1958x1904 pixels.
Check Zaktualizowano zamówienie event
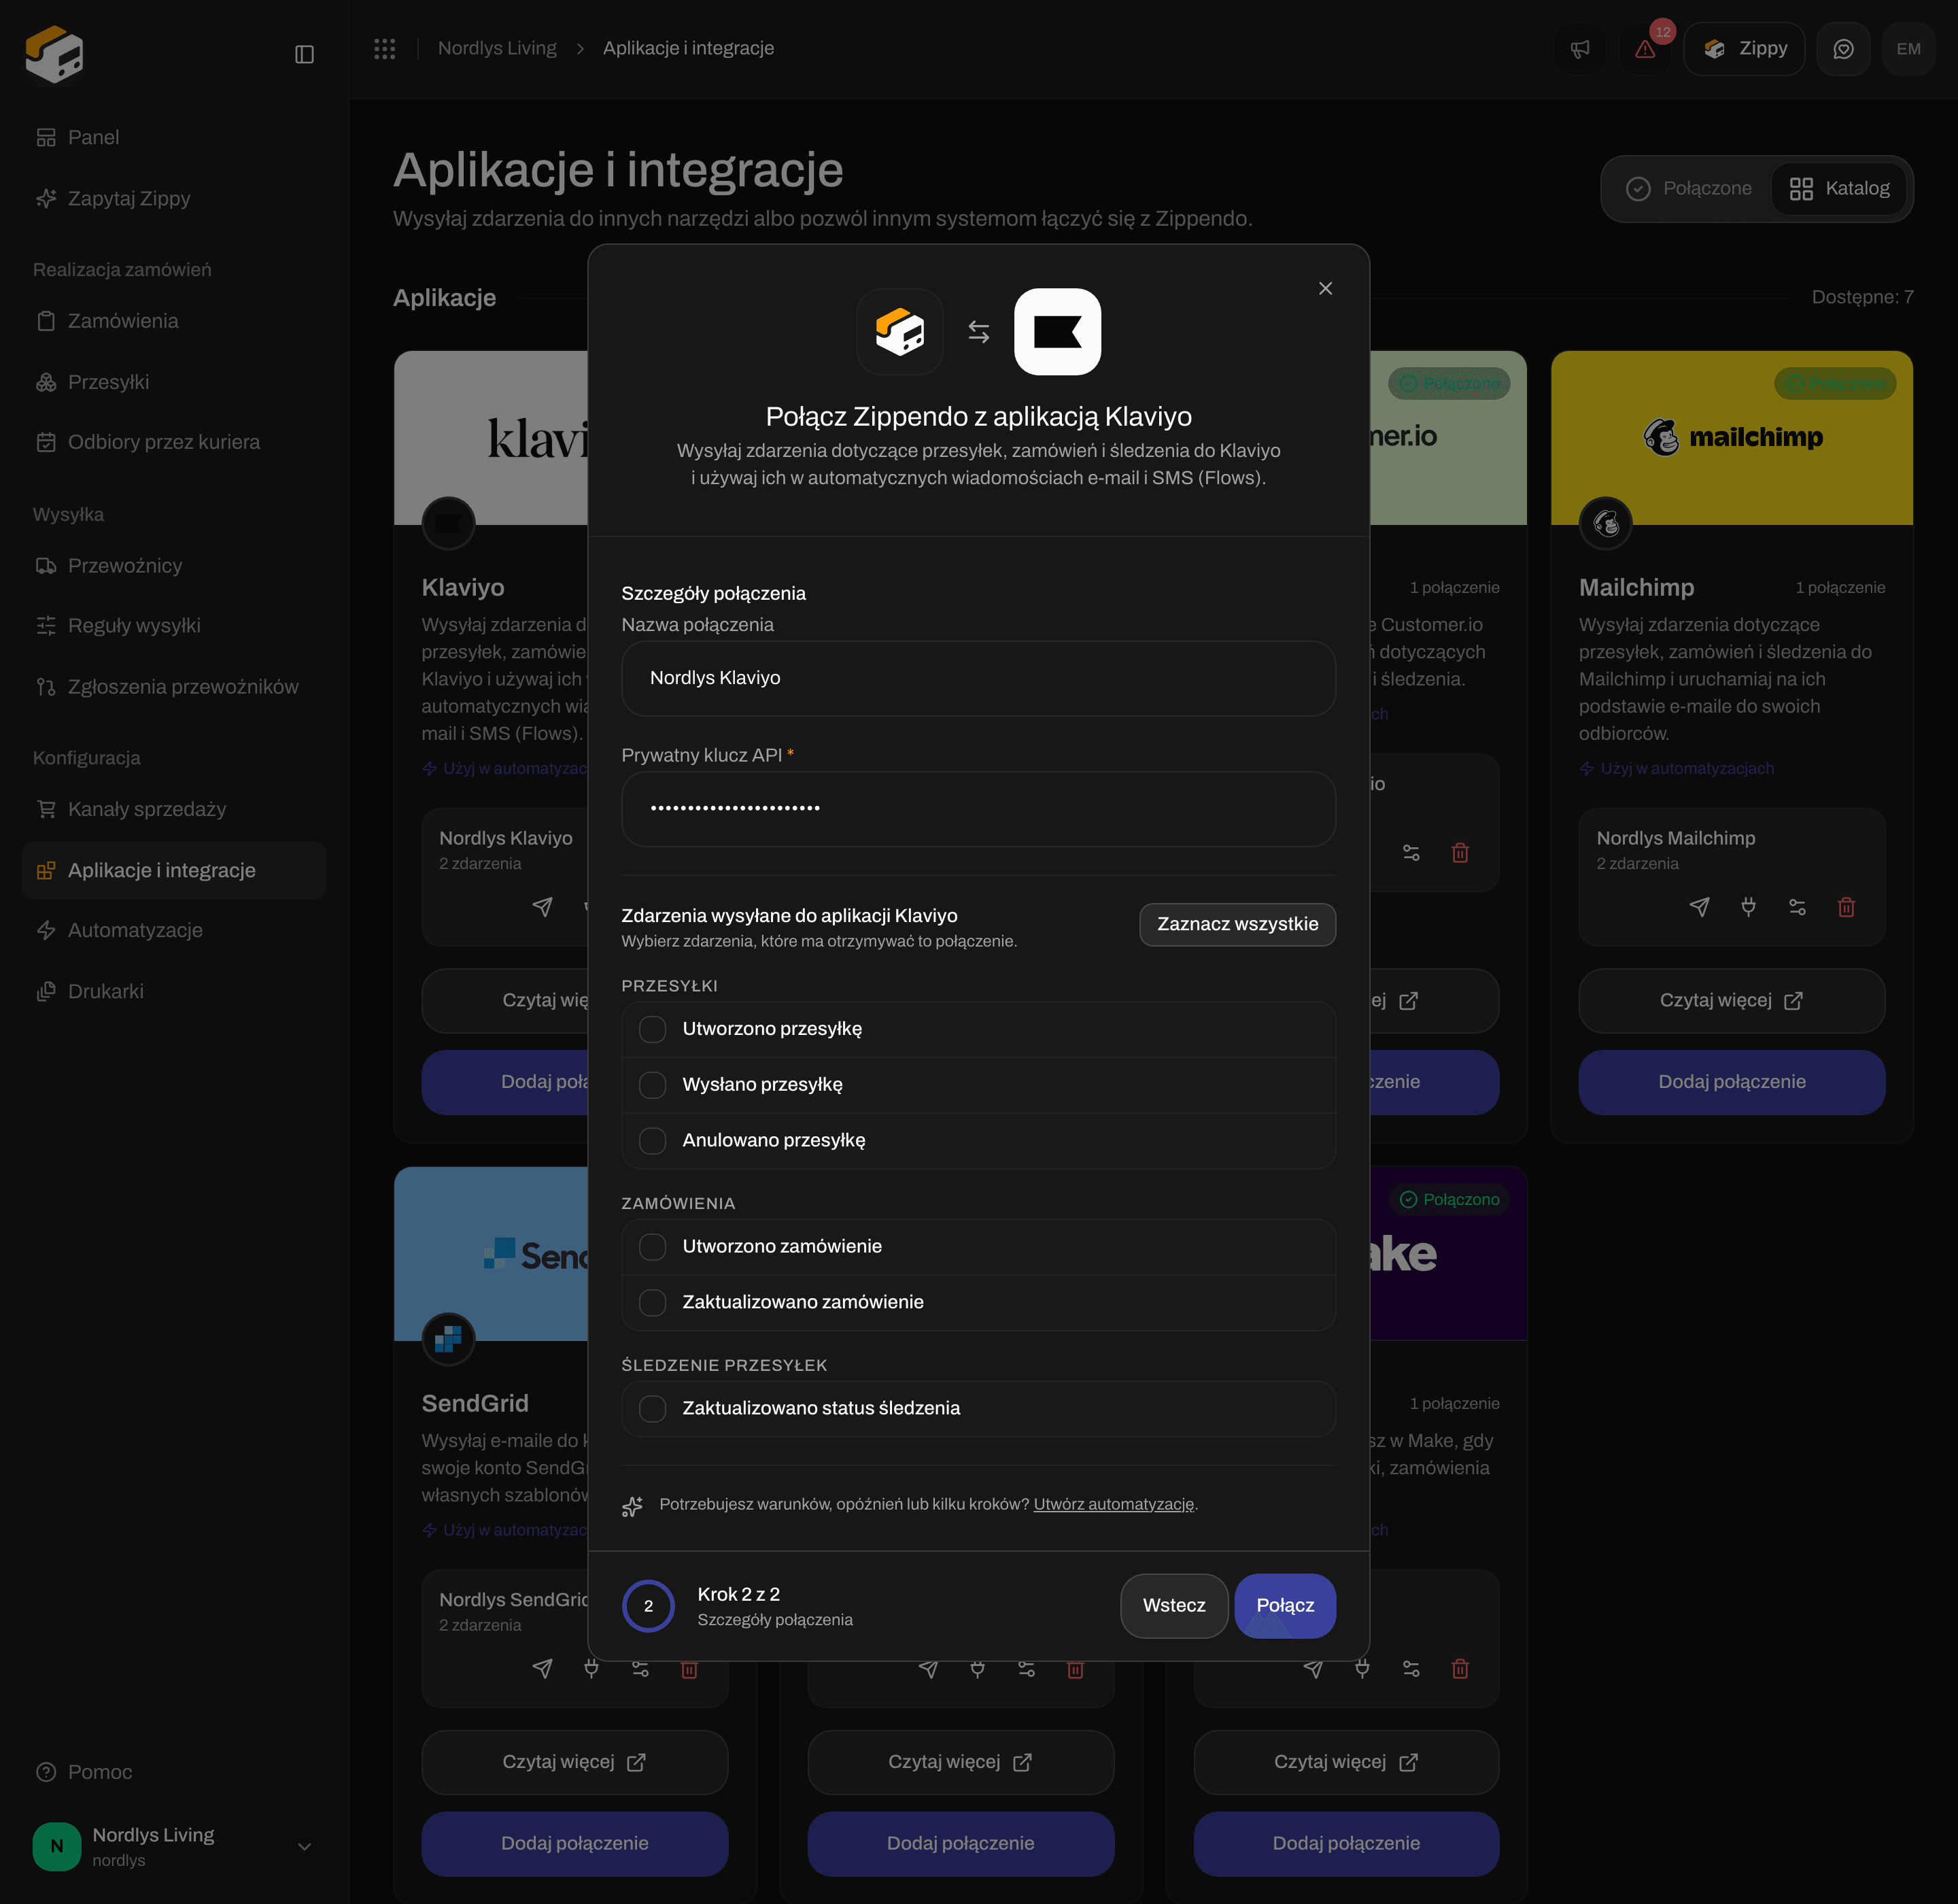tap(652, 1302)
